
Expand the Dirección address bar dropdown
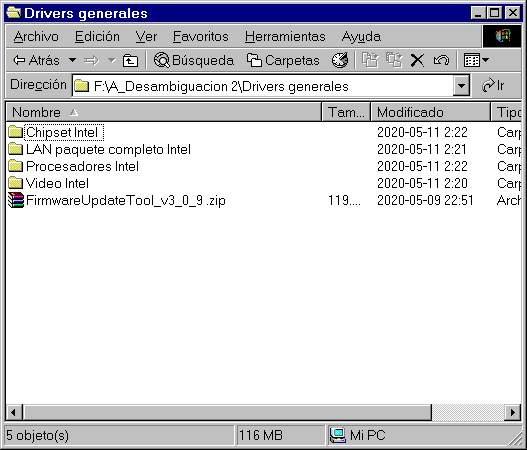pos(461,86)
